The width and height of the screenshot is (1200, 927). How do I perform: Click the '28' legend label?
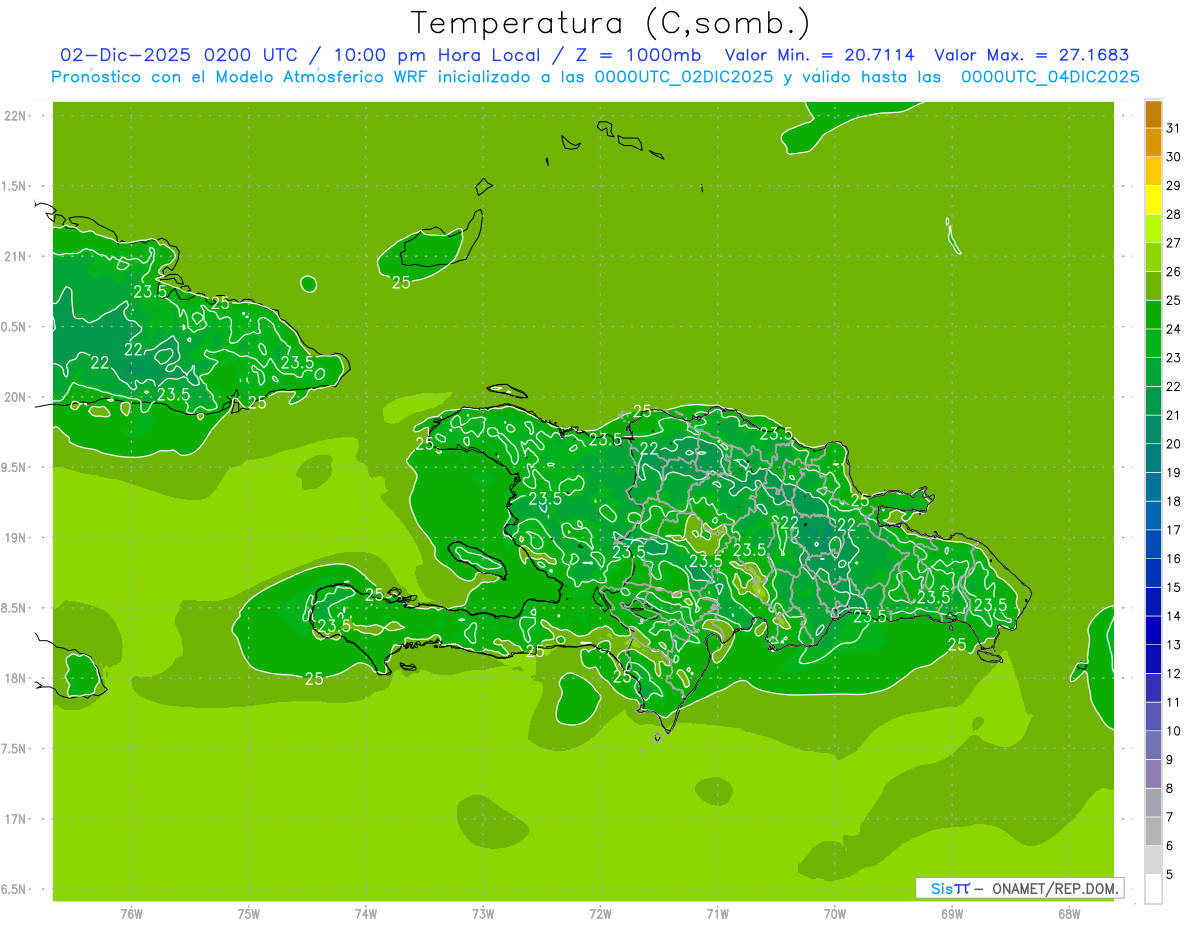(1173, 214)
